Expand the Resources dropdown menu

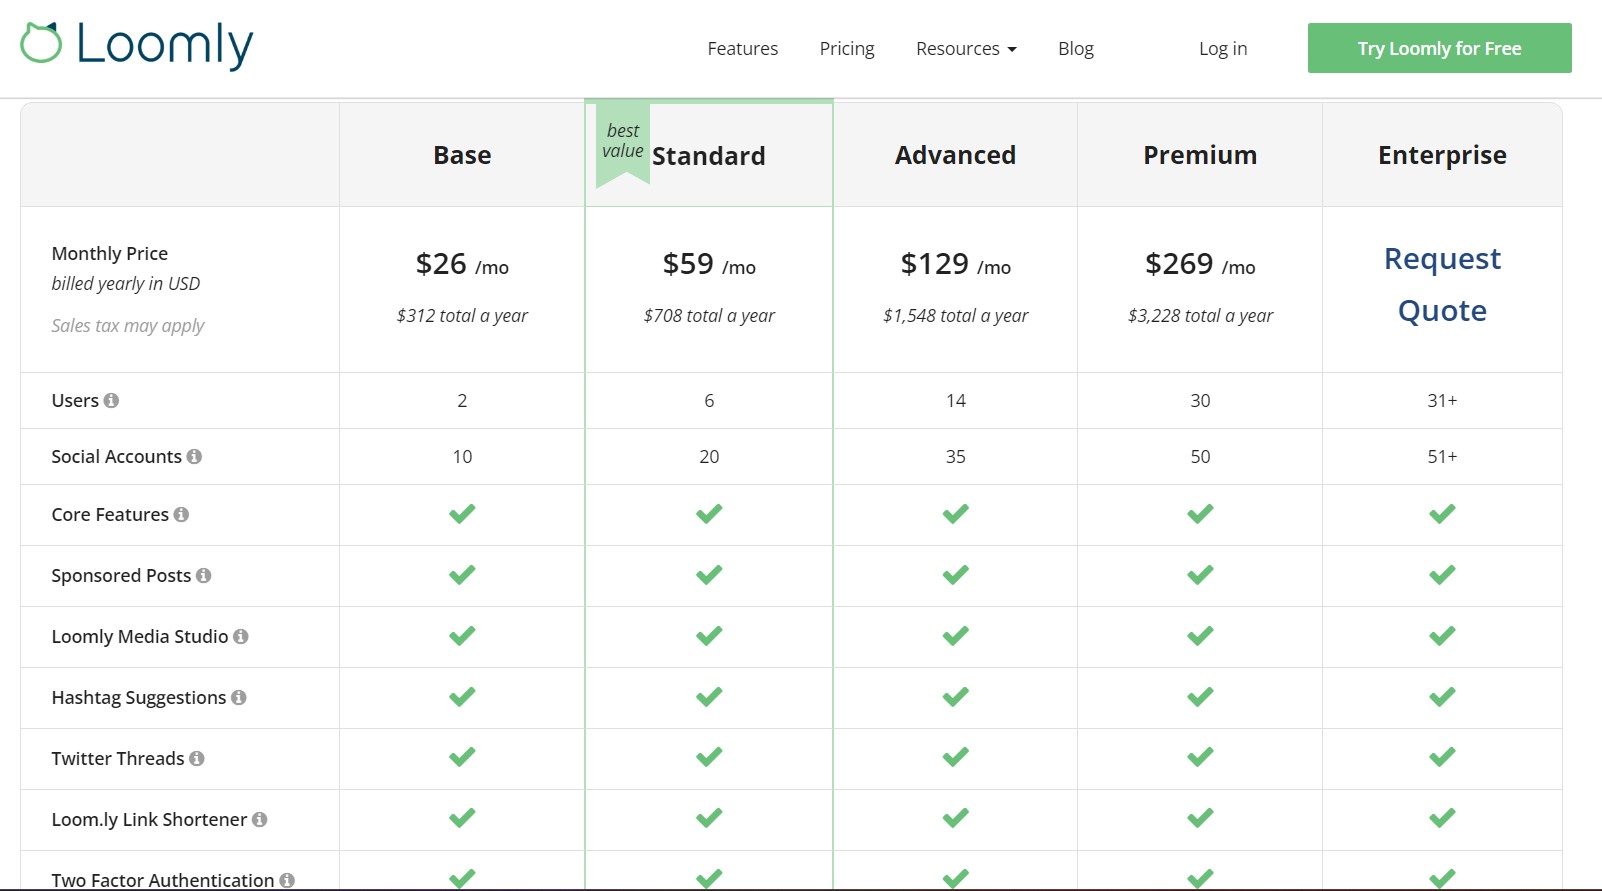coord(966,49)
